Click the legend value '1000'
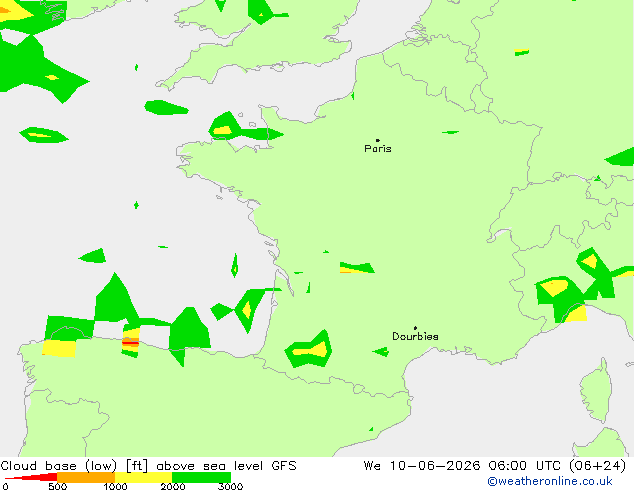This screenshot has width=634, height=490. point(115,486)
